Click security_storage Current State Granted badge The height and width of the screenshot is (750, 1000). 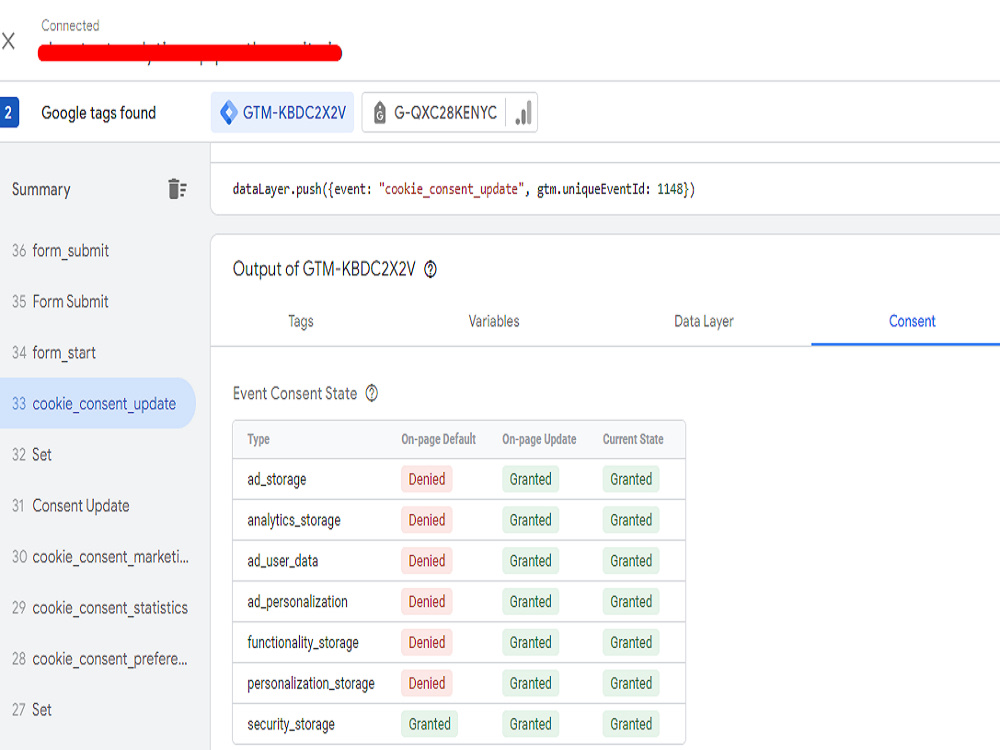(631, 724)
